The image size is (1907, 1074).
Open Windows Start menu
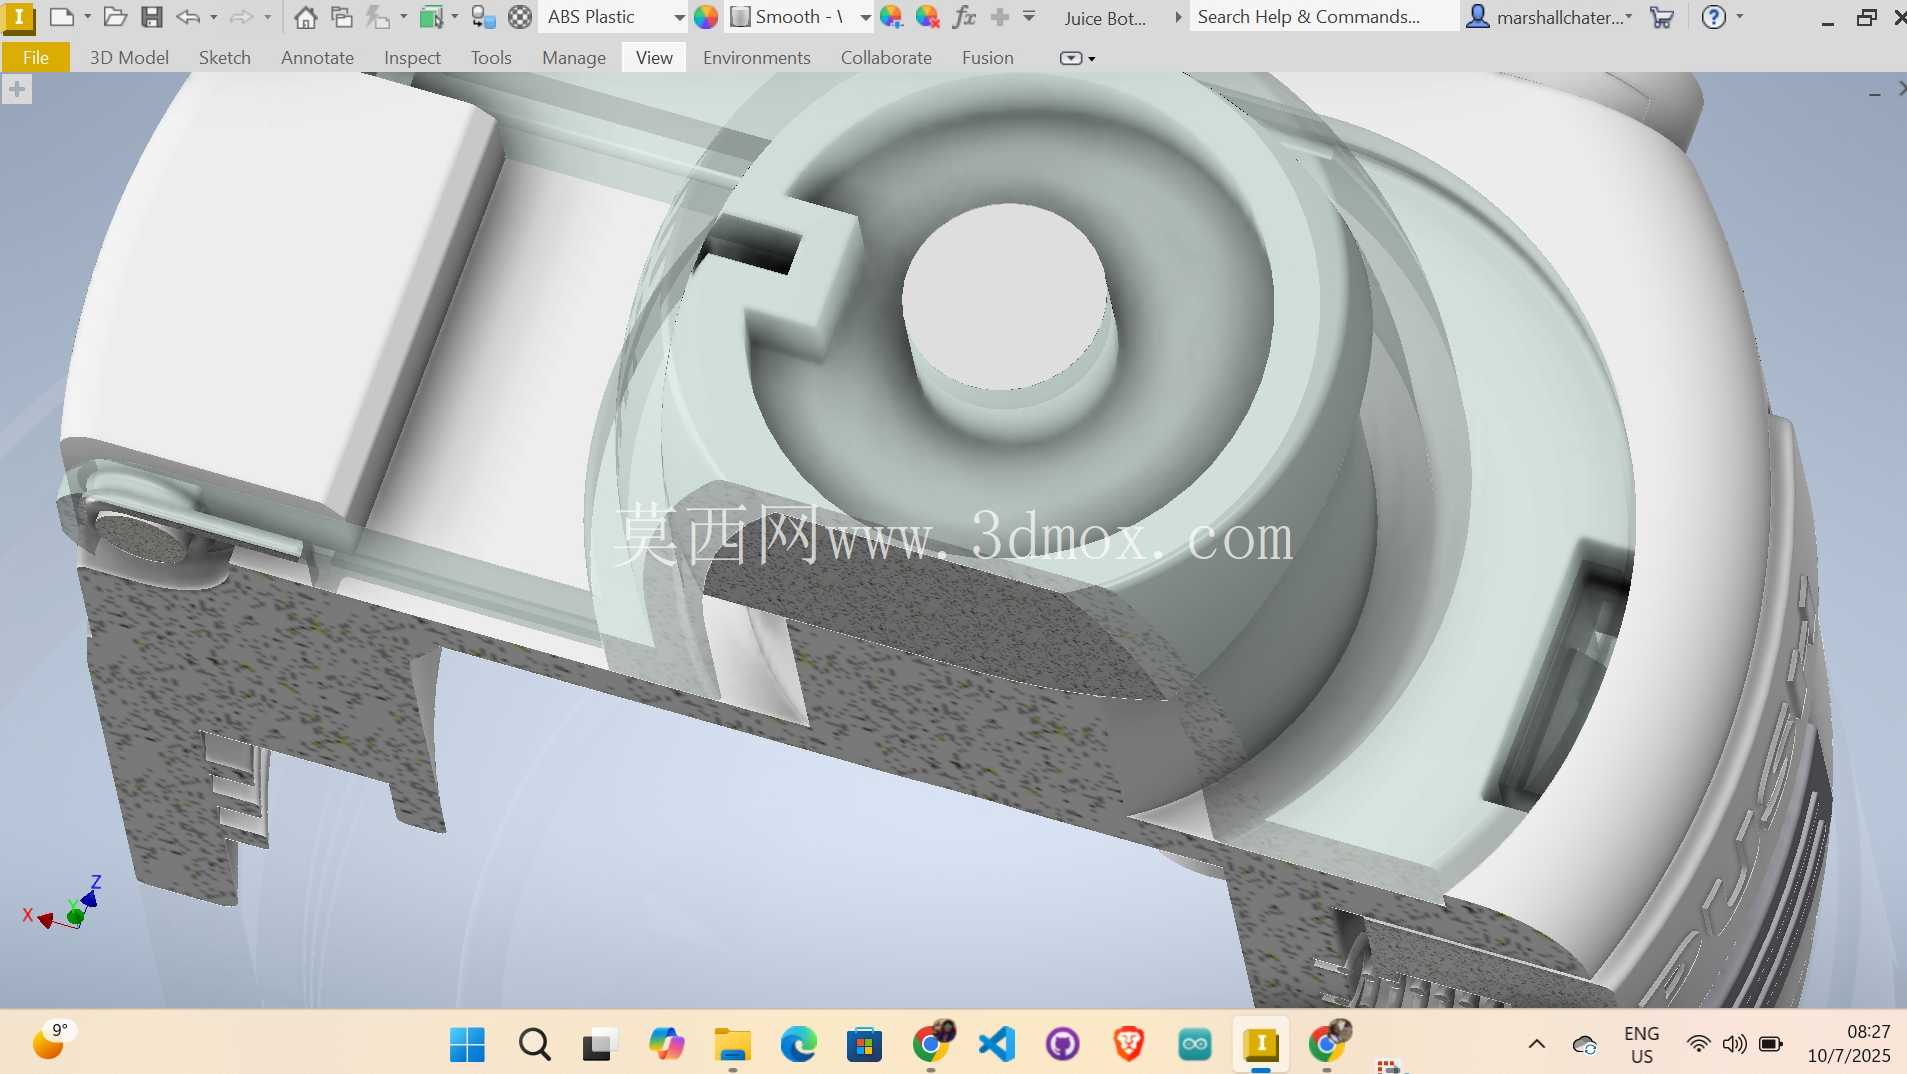(x=467, y=1044)
